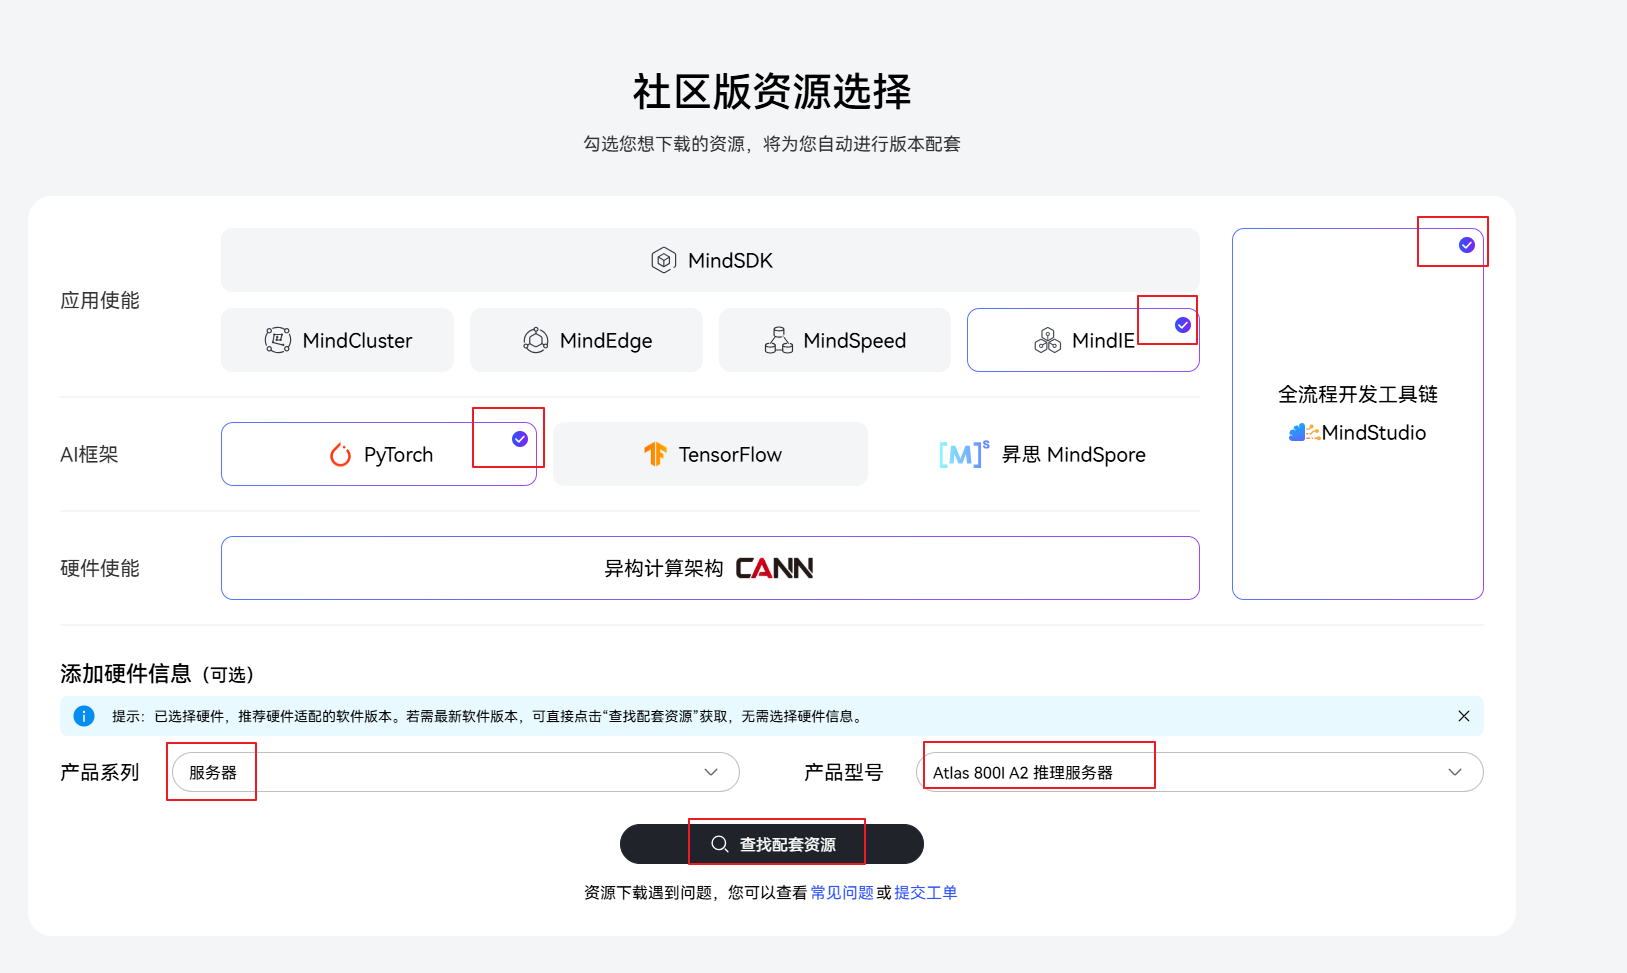Open the 提交工单 link
Image resolution: width=1627 pixels, height=973 pixels.
pos(926,892)
